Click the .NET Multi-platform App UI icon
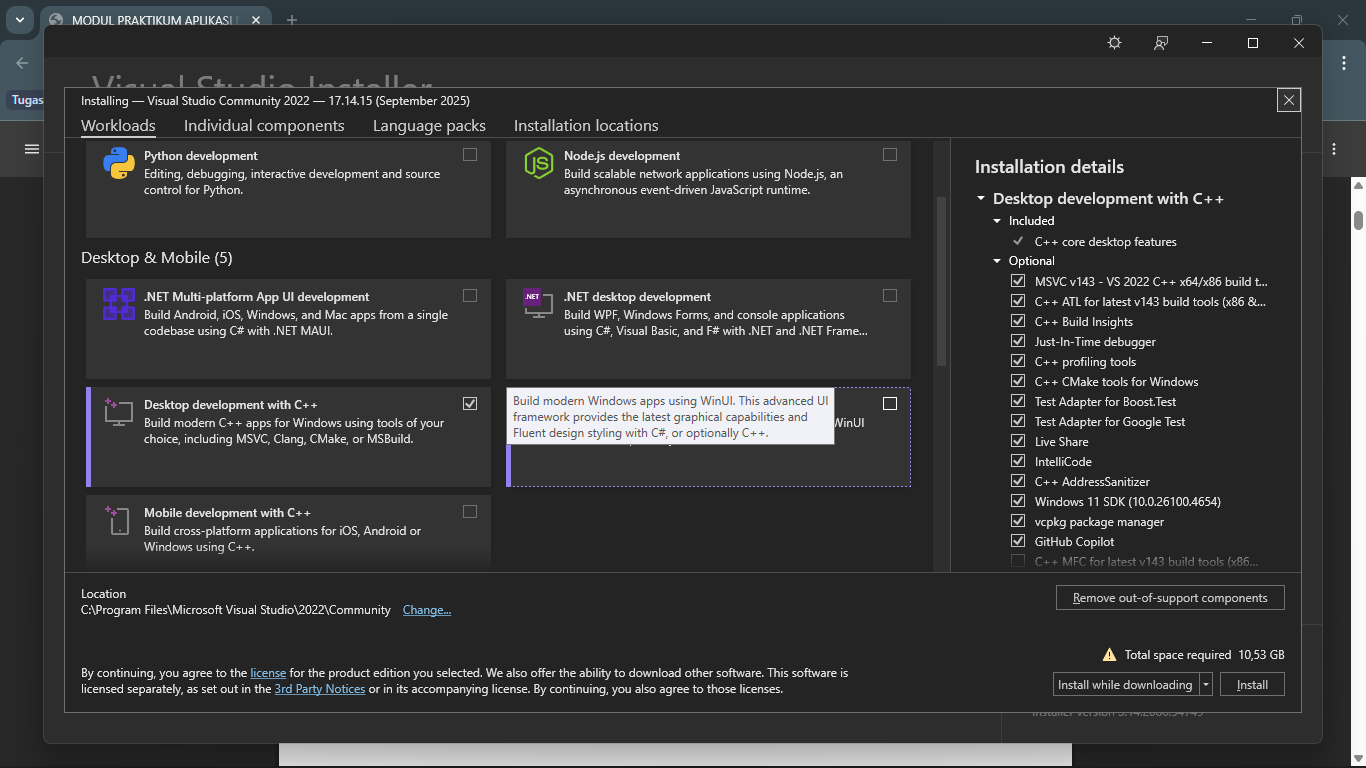The image size is (1366, 768). coord(119,304)
